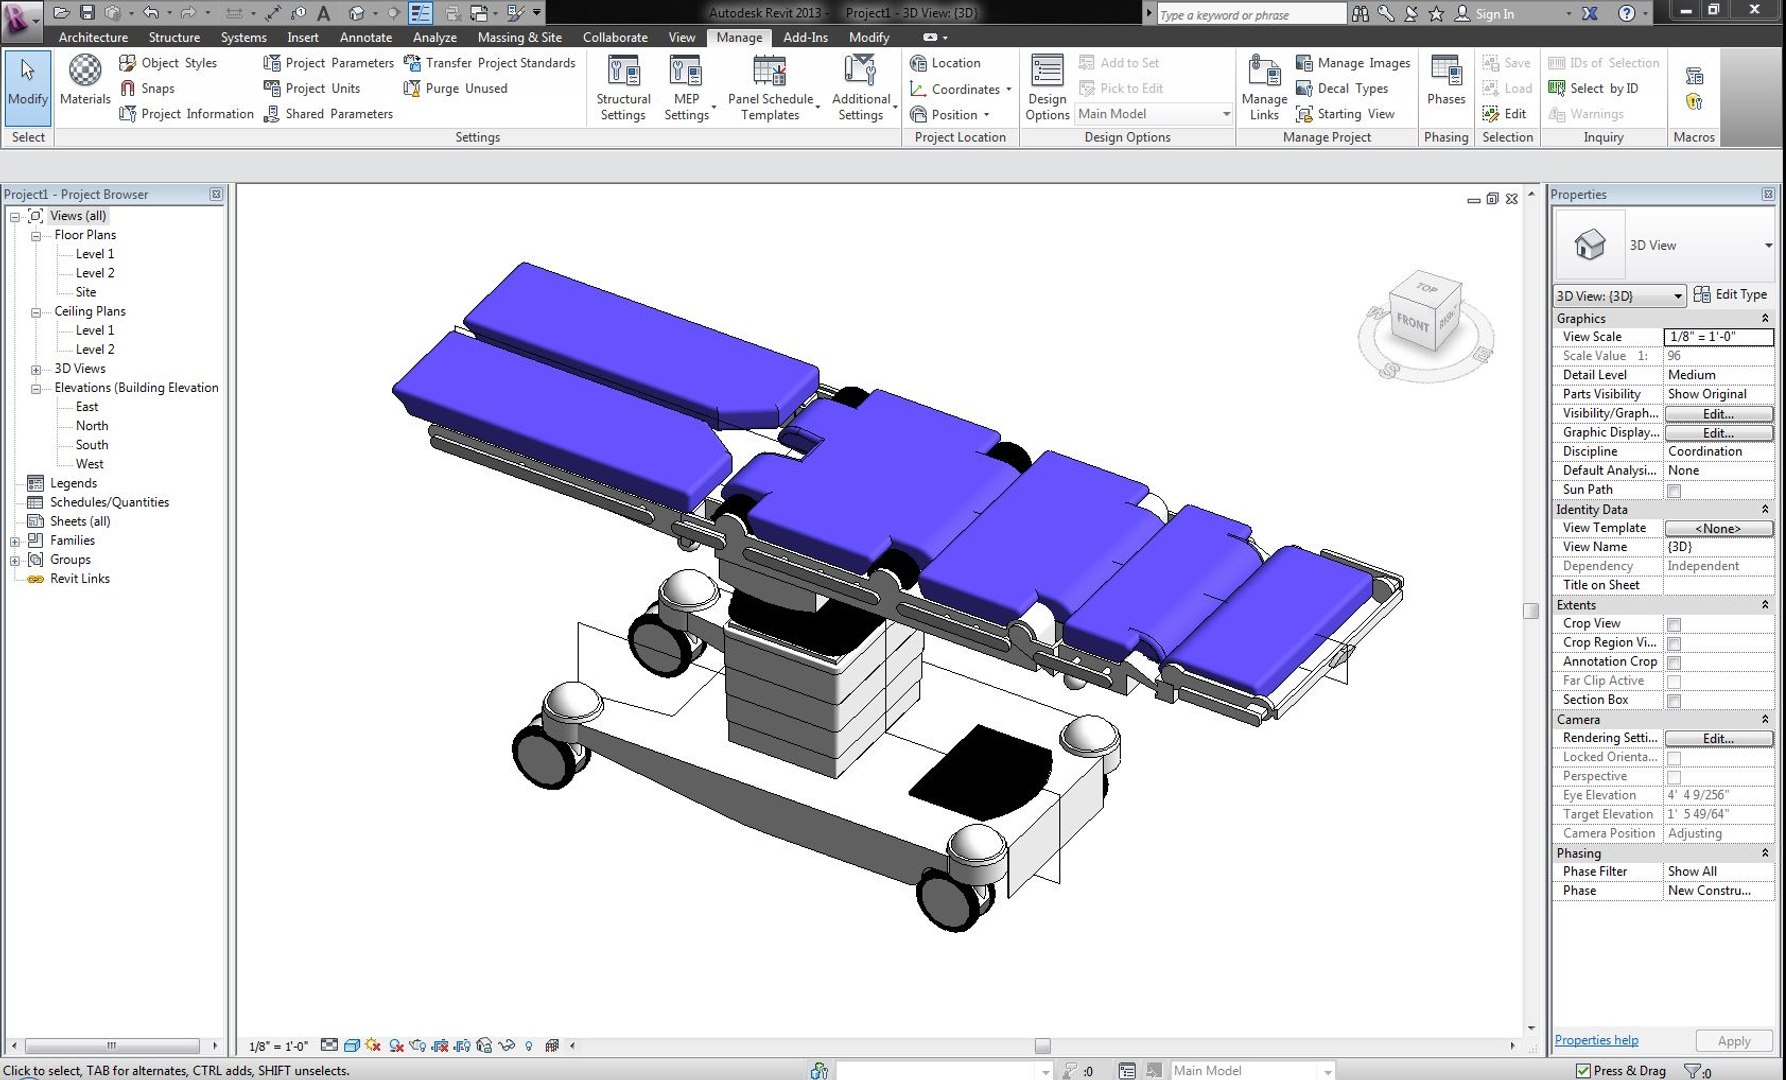
Task: Click the Location tool
Action: [945, 63]
